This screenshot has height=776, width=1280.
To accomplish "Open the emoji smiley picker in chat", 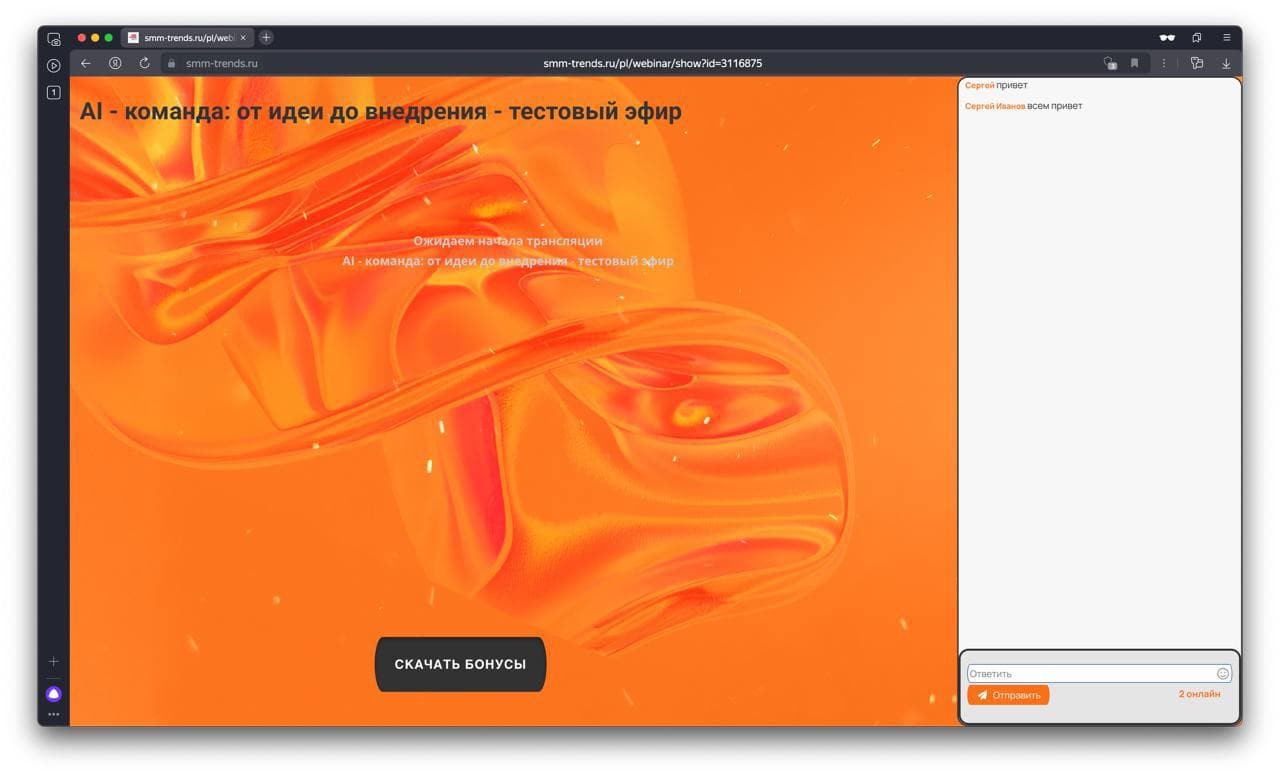I will click(1223, 674).
